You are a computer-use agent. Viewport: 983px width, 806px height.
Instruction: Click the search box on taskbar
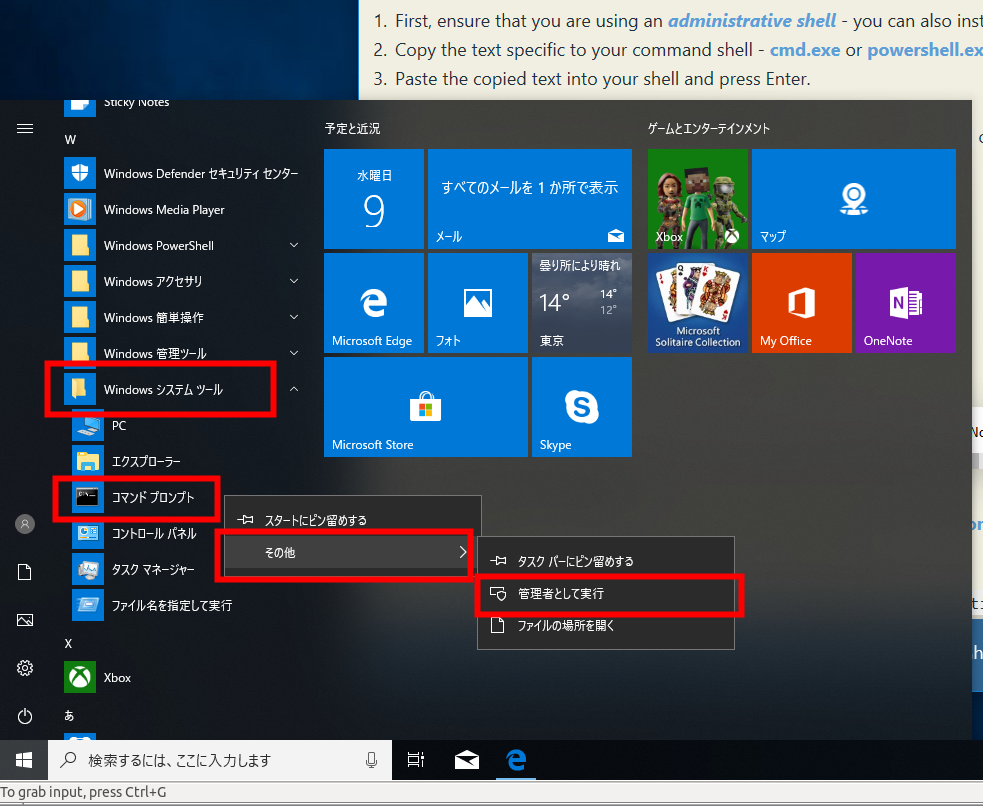click(x=220, y=760)
